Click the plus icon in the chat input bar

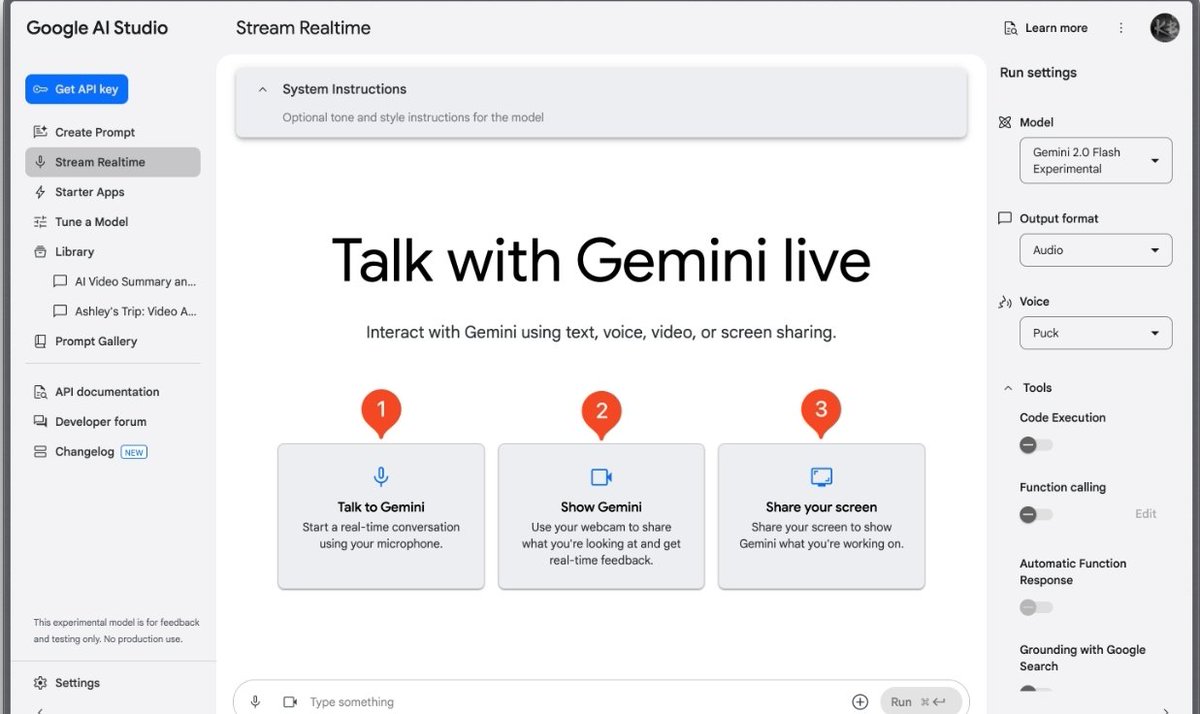(860, 700)
